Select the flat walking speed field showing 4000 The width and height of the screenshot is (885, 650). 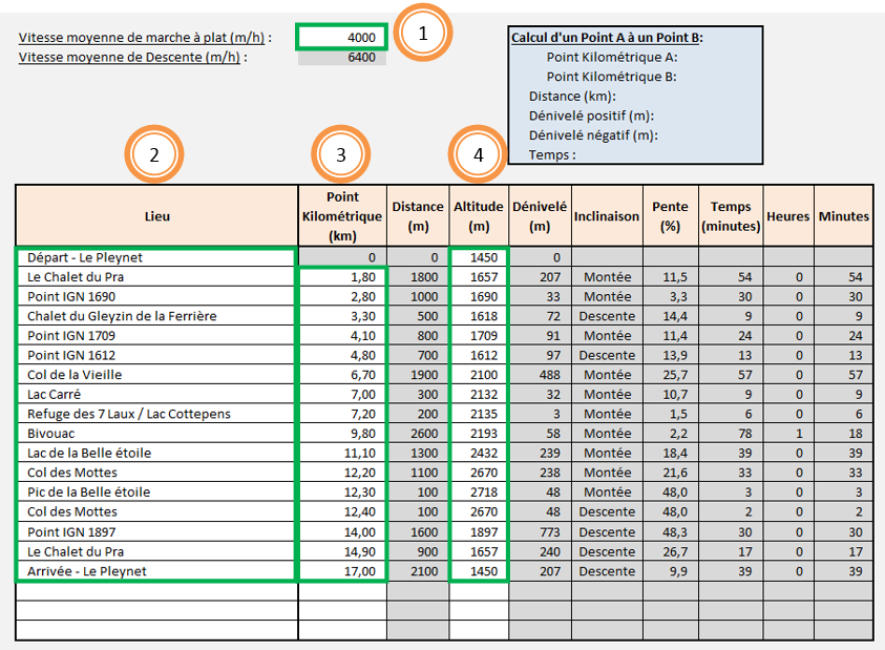[342, 37]
